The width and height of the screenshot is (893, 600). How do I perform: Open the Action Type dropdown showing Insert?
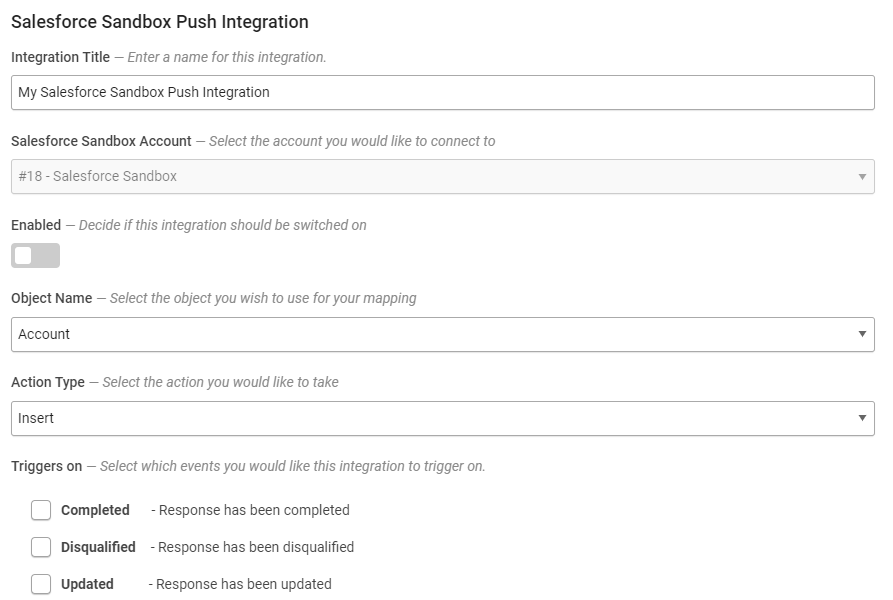click(x=443, y=418)
